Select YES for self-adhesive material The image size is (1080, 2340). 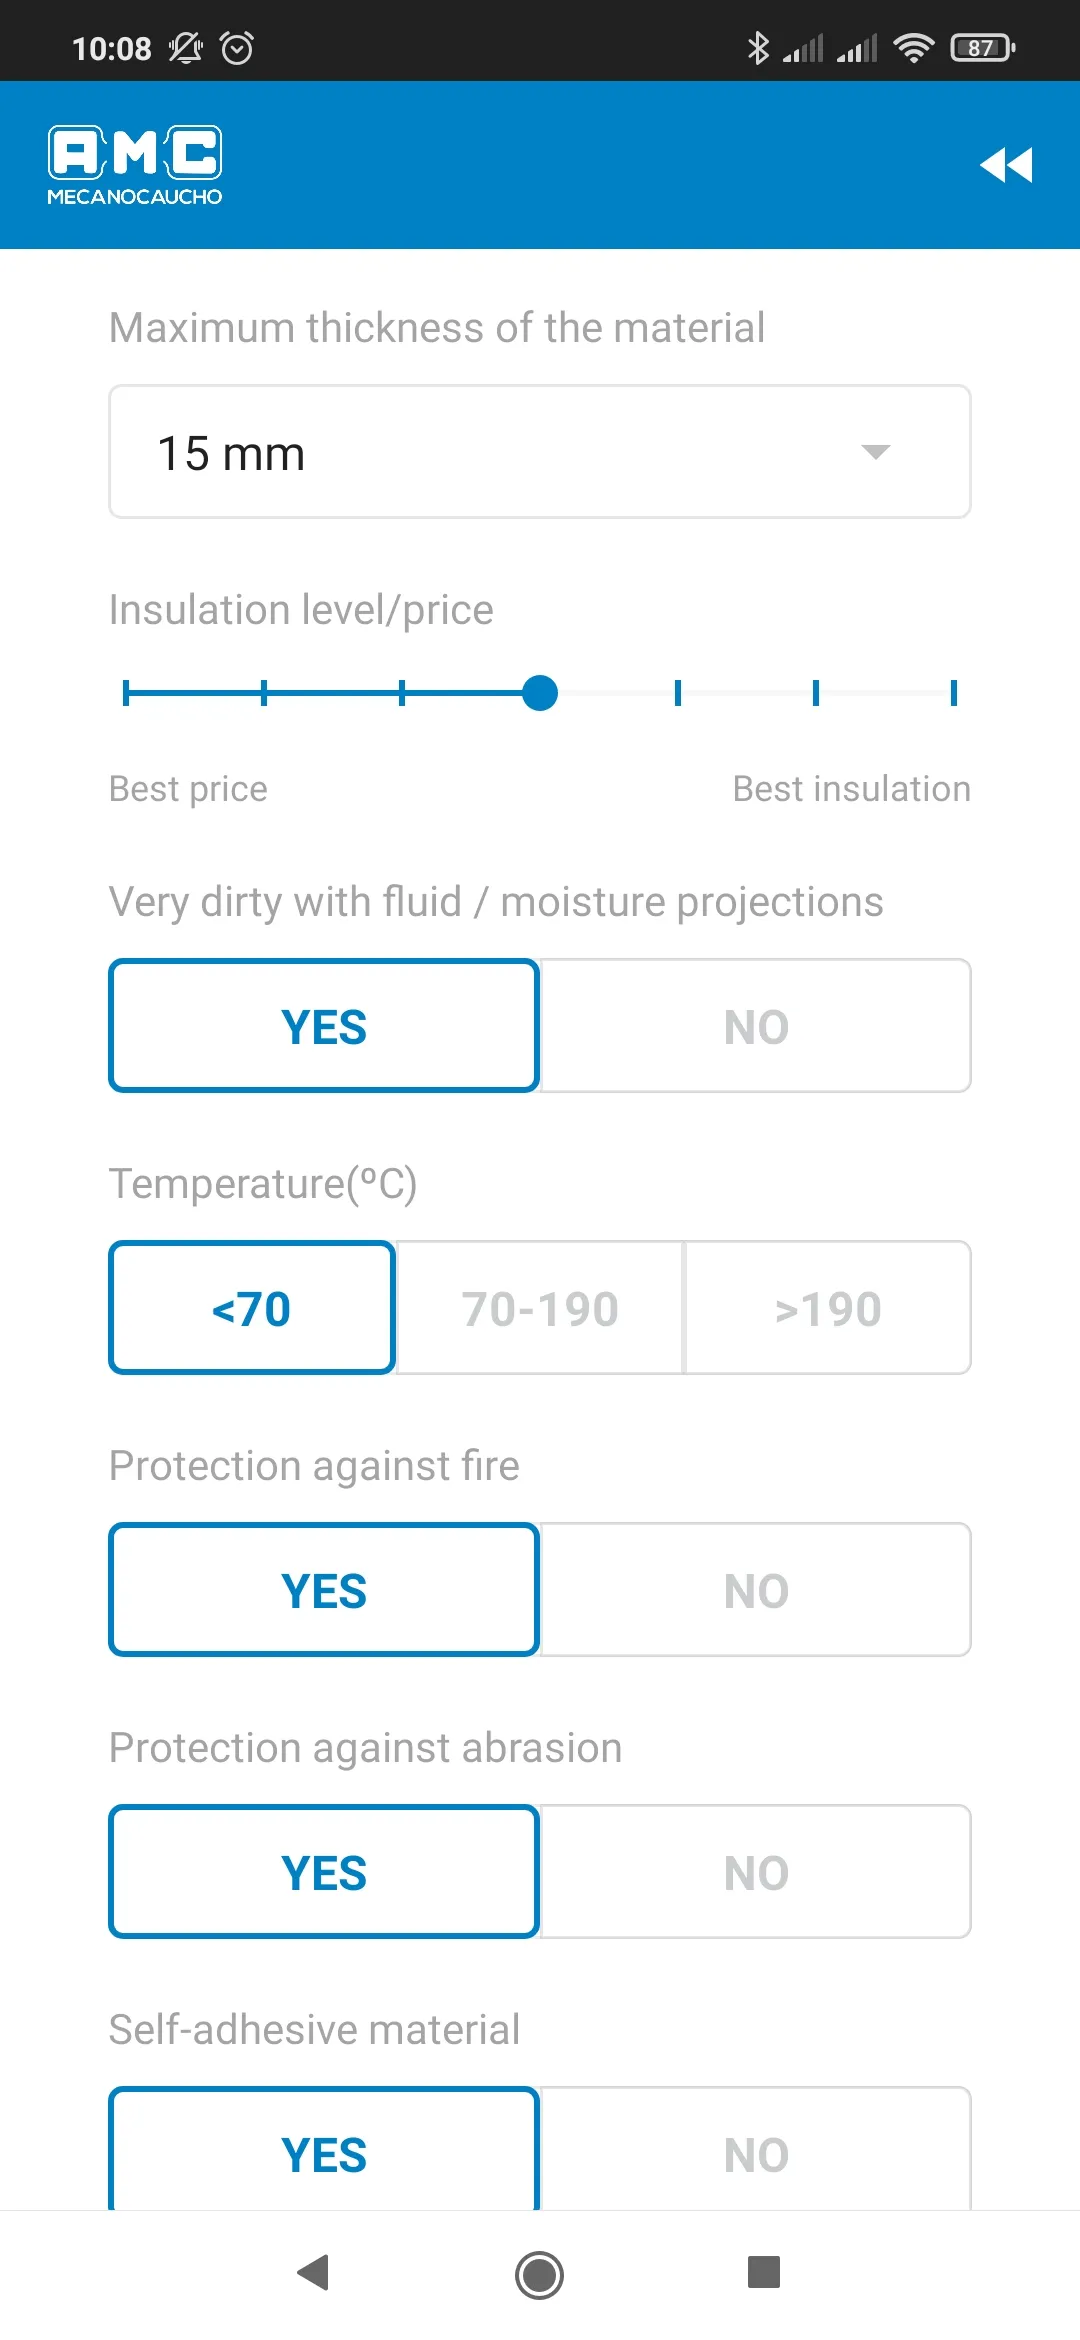coord(324,2150)
